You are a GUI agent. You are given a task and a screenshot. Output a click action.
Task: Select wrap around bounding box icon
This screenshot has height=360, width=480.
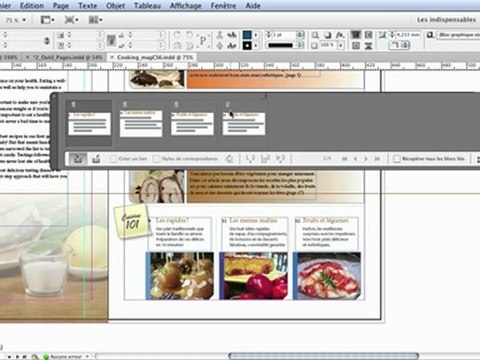368,35
